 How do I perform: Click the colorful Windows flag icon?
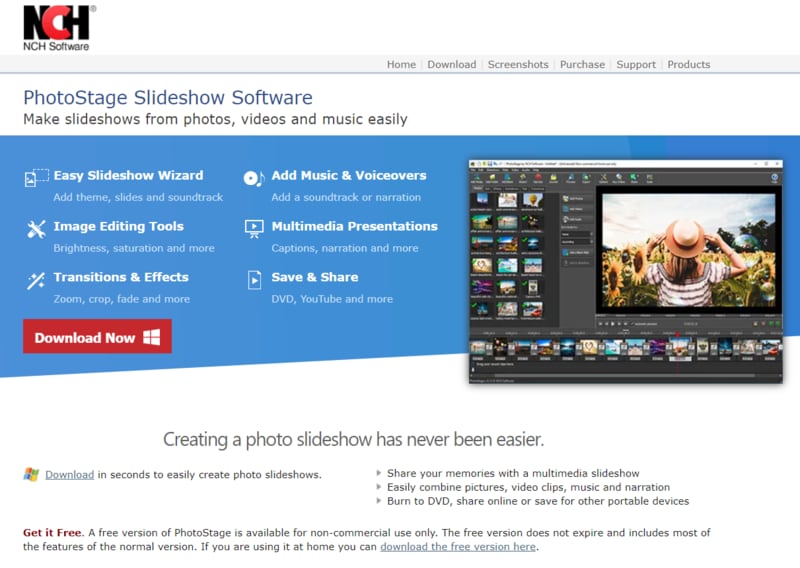(31, 474)
